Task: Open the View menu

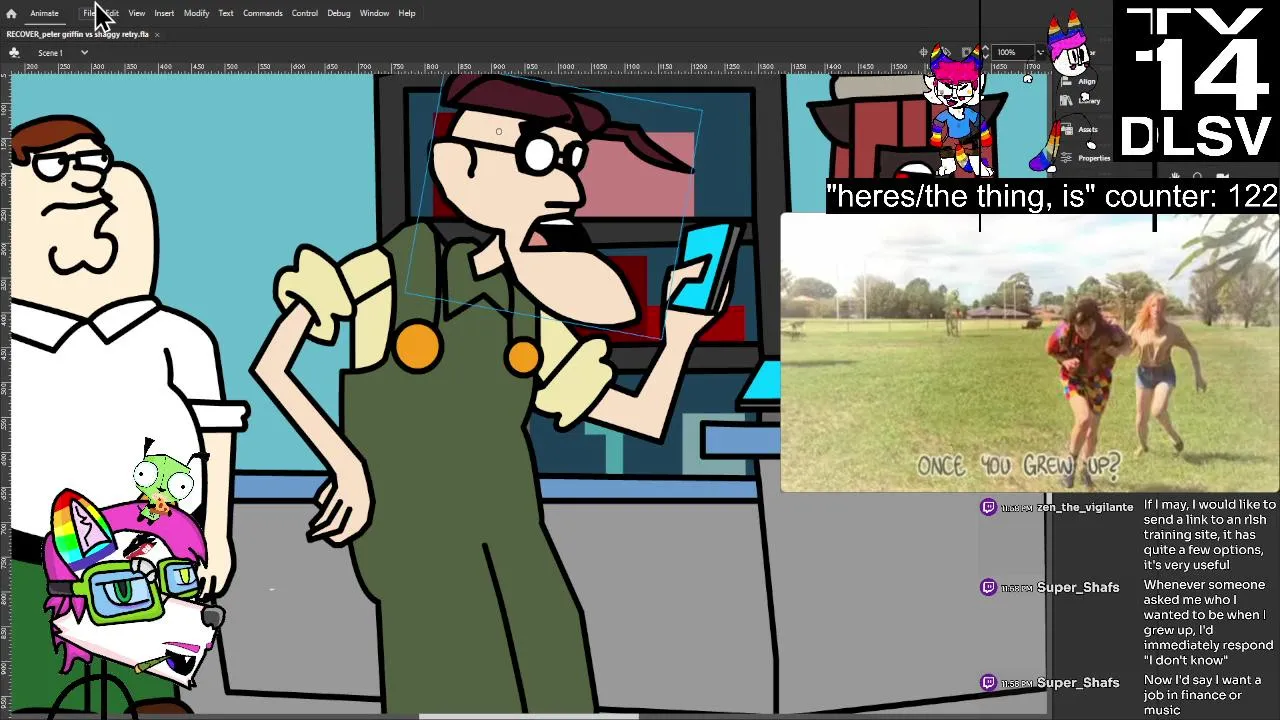Action: point(136,13)
